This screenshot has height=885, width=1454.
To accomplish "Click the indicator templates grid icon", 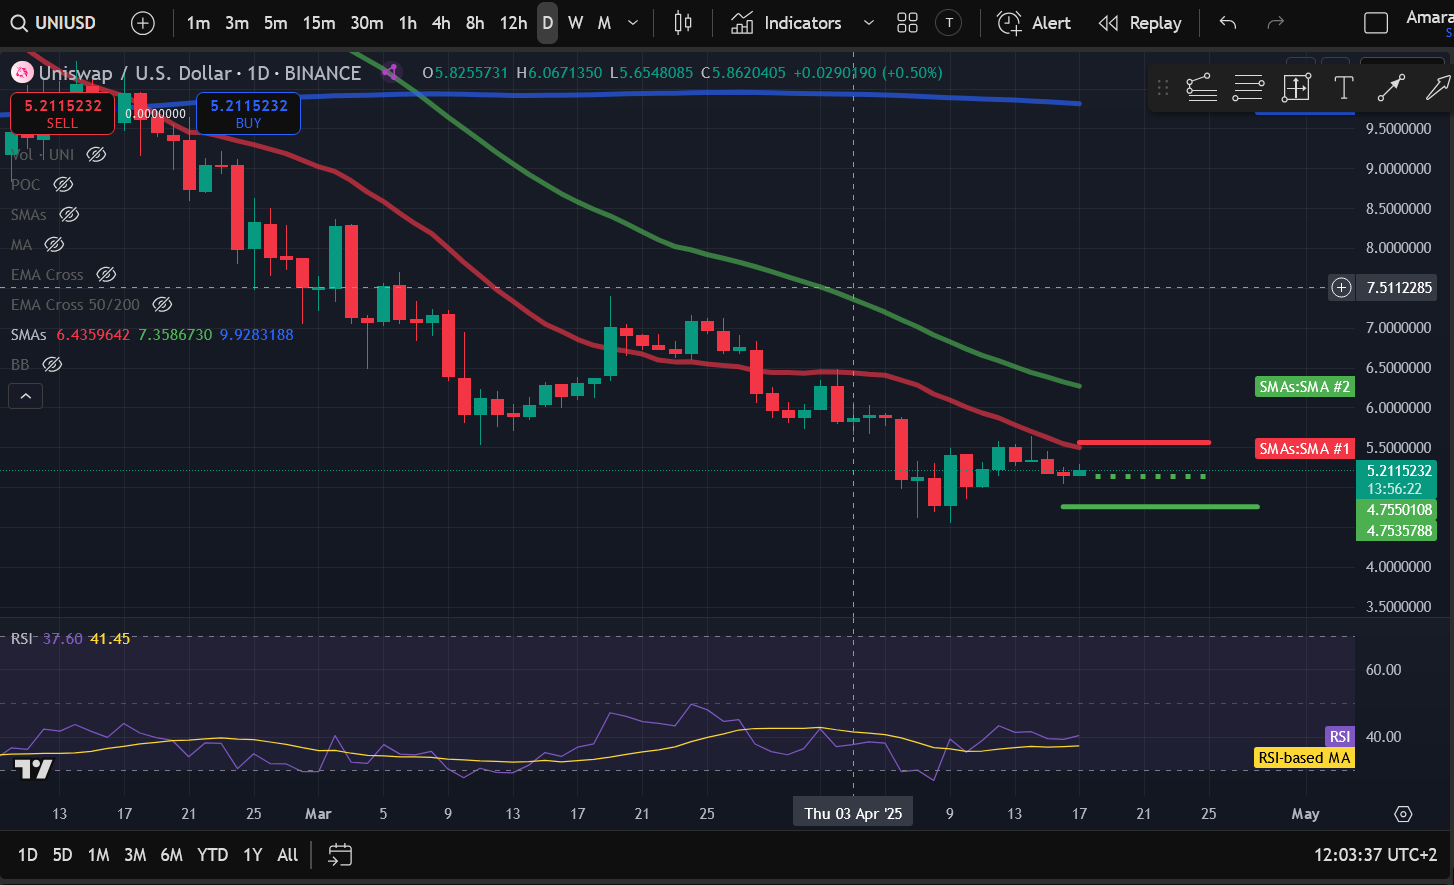I will 907,23.
